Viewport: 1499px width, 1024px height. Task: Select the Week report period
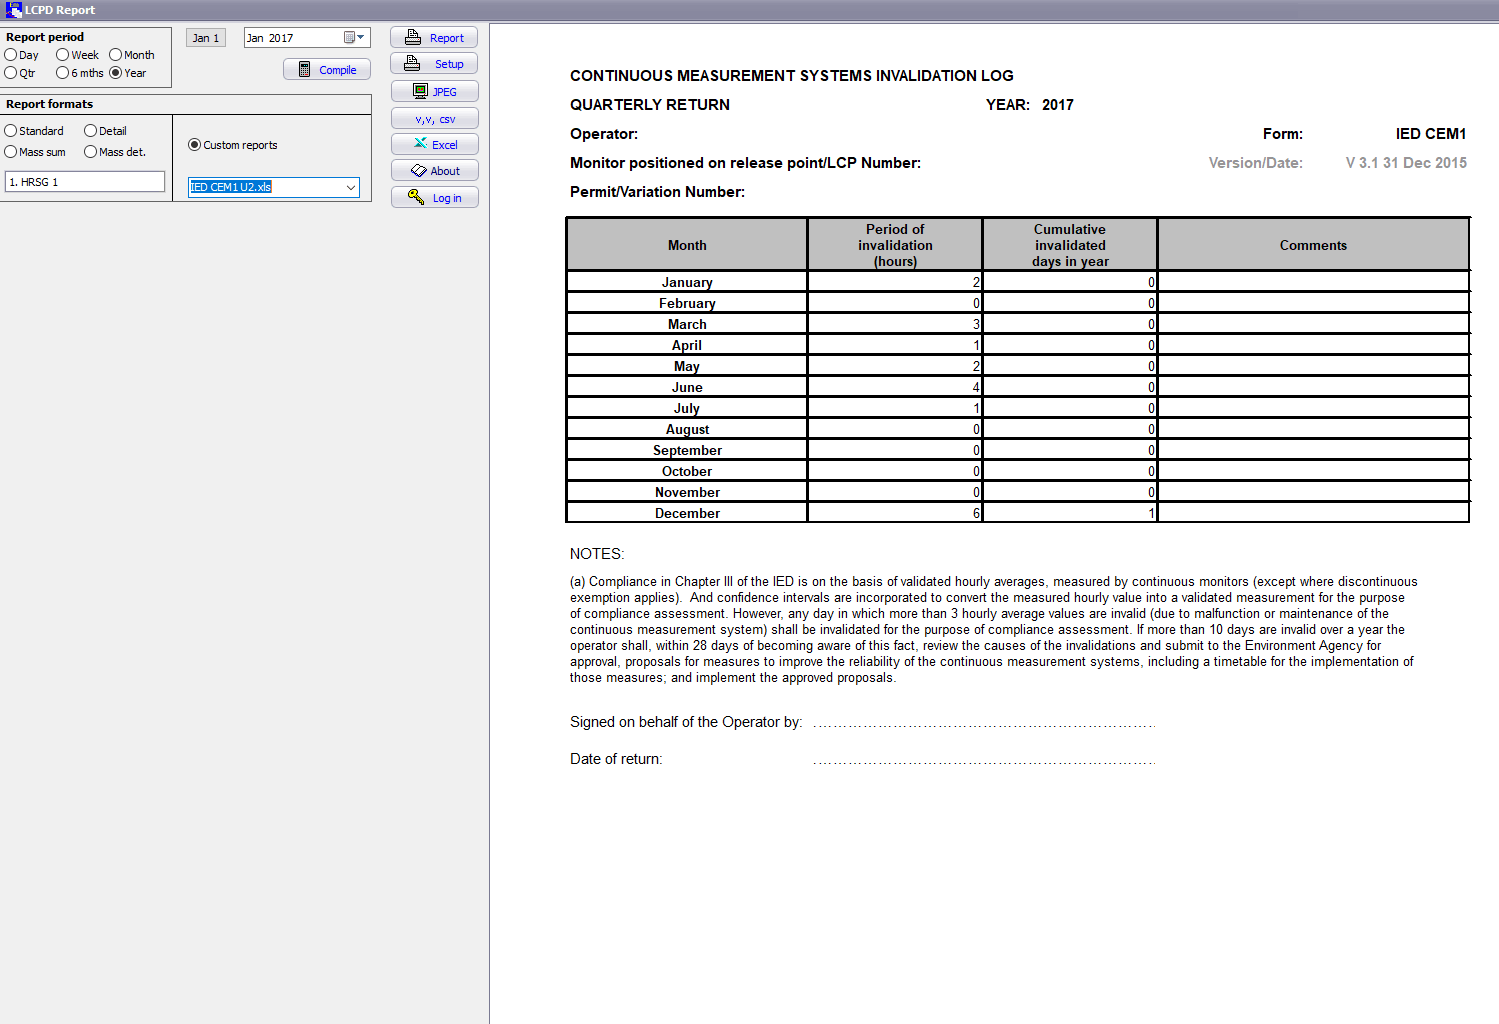point(63,55)
